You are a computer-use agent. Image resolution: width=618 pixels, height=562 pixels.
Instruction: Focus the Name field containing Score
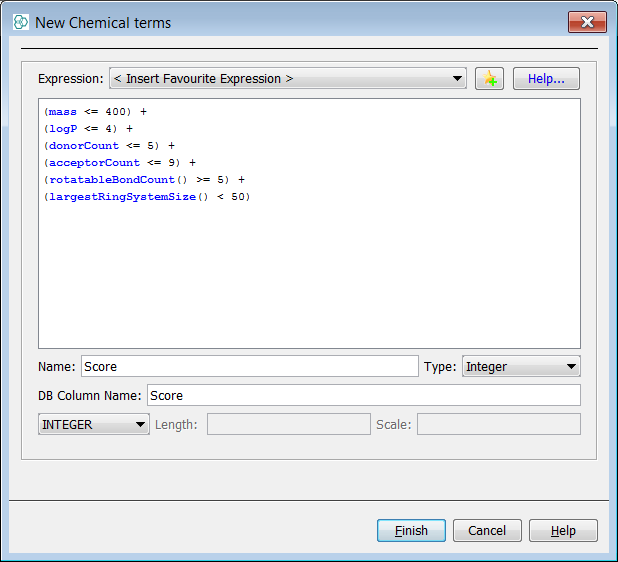(x=249, y=367)
